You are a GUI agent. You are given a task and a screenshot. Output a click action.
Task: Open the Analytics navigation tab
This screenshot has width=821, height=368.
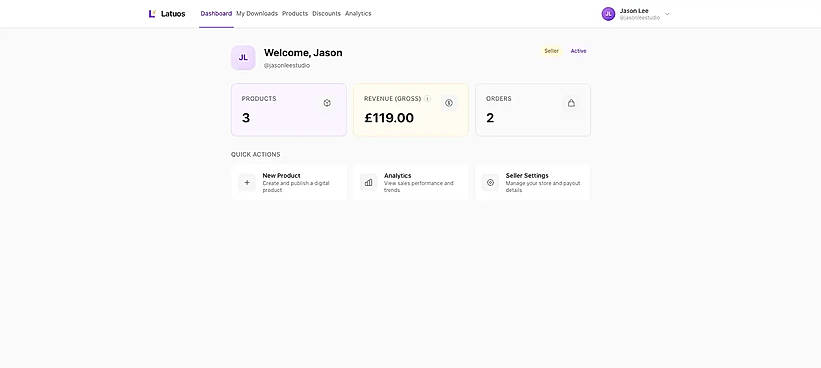click(358, 14)
